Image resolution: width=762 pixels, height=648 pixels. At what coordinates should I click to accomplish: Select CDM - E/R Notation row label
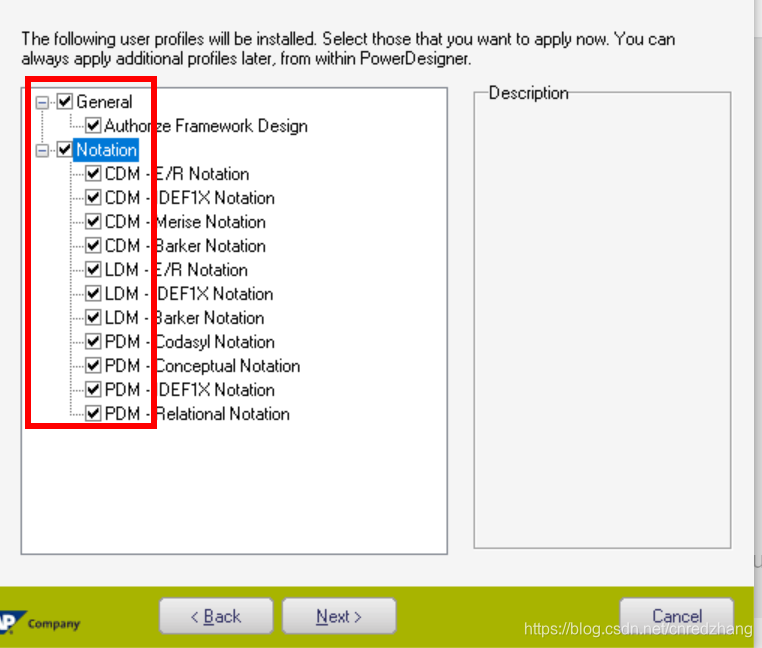[177, 174]
